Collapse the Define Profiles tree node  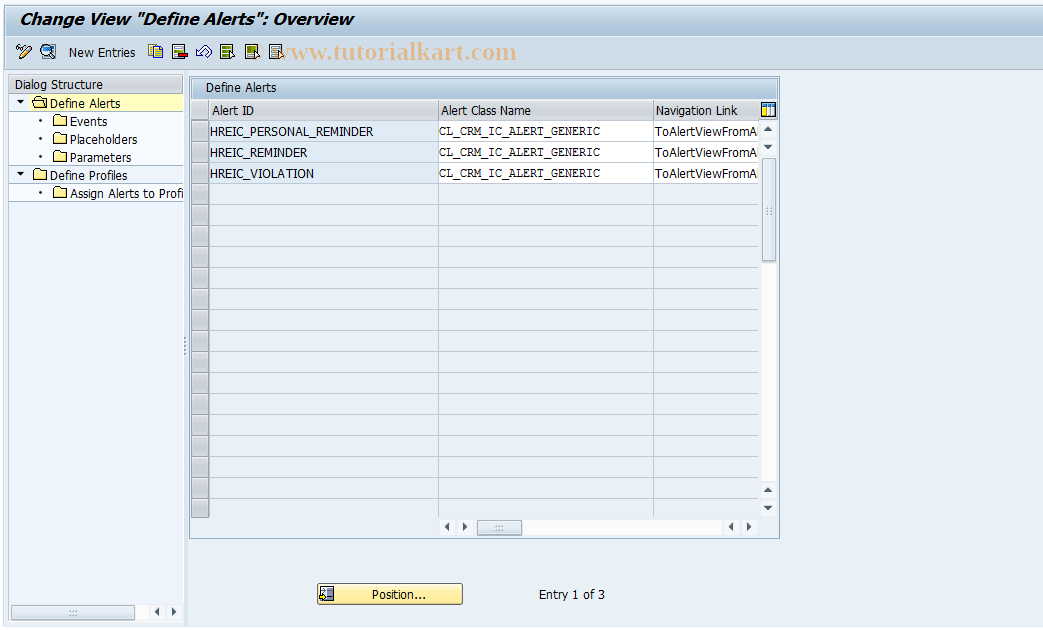point(21,174)
